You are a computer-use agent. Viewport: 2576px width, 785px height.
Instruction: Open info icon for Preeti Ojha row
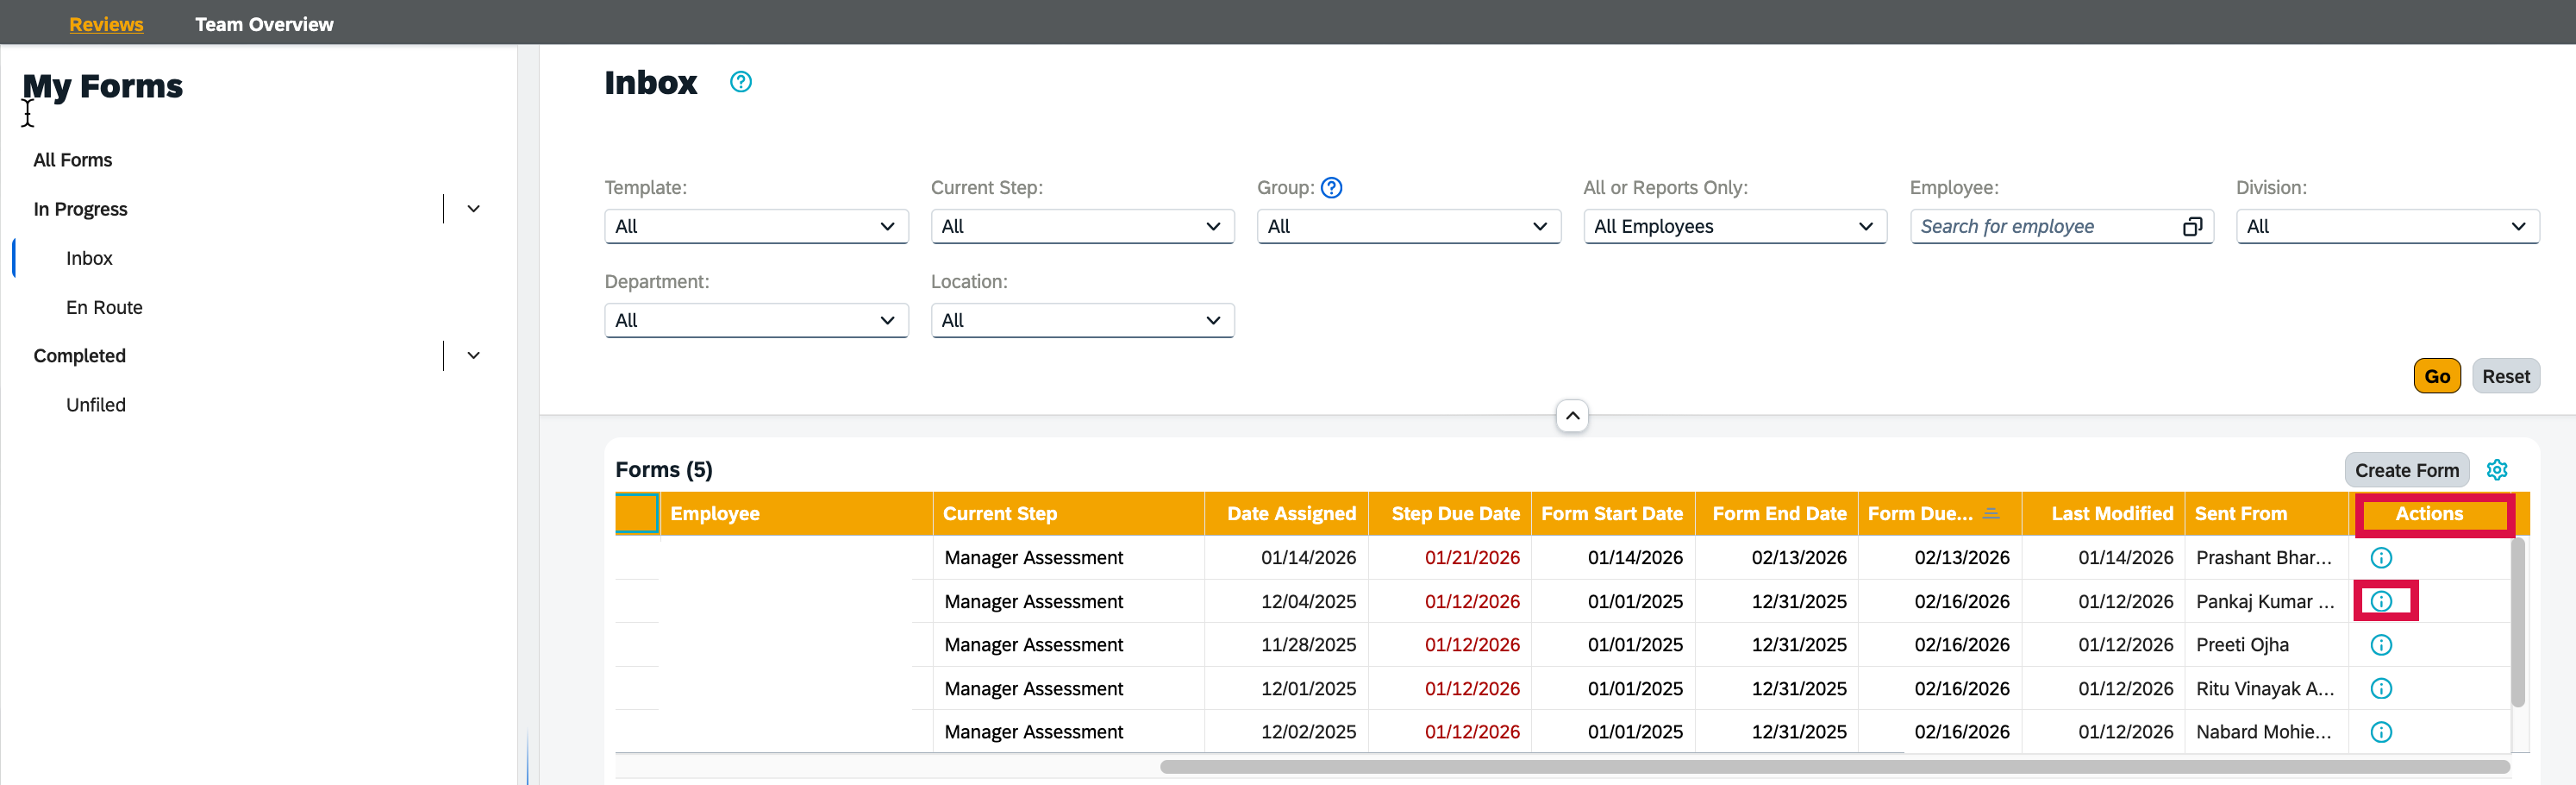(2381, 645)
